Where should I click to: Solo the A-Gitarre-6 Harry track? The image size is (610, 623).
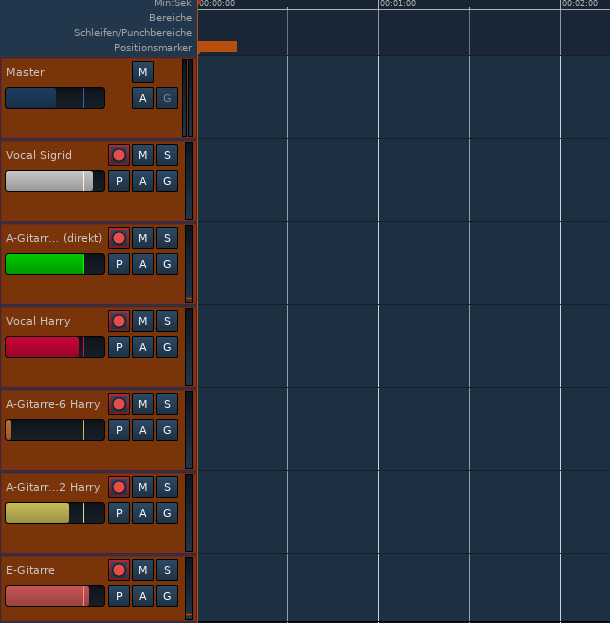pyautogui.click(x=167, y=404)
